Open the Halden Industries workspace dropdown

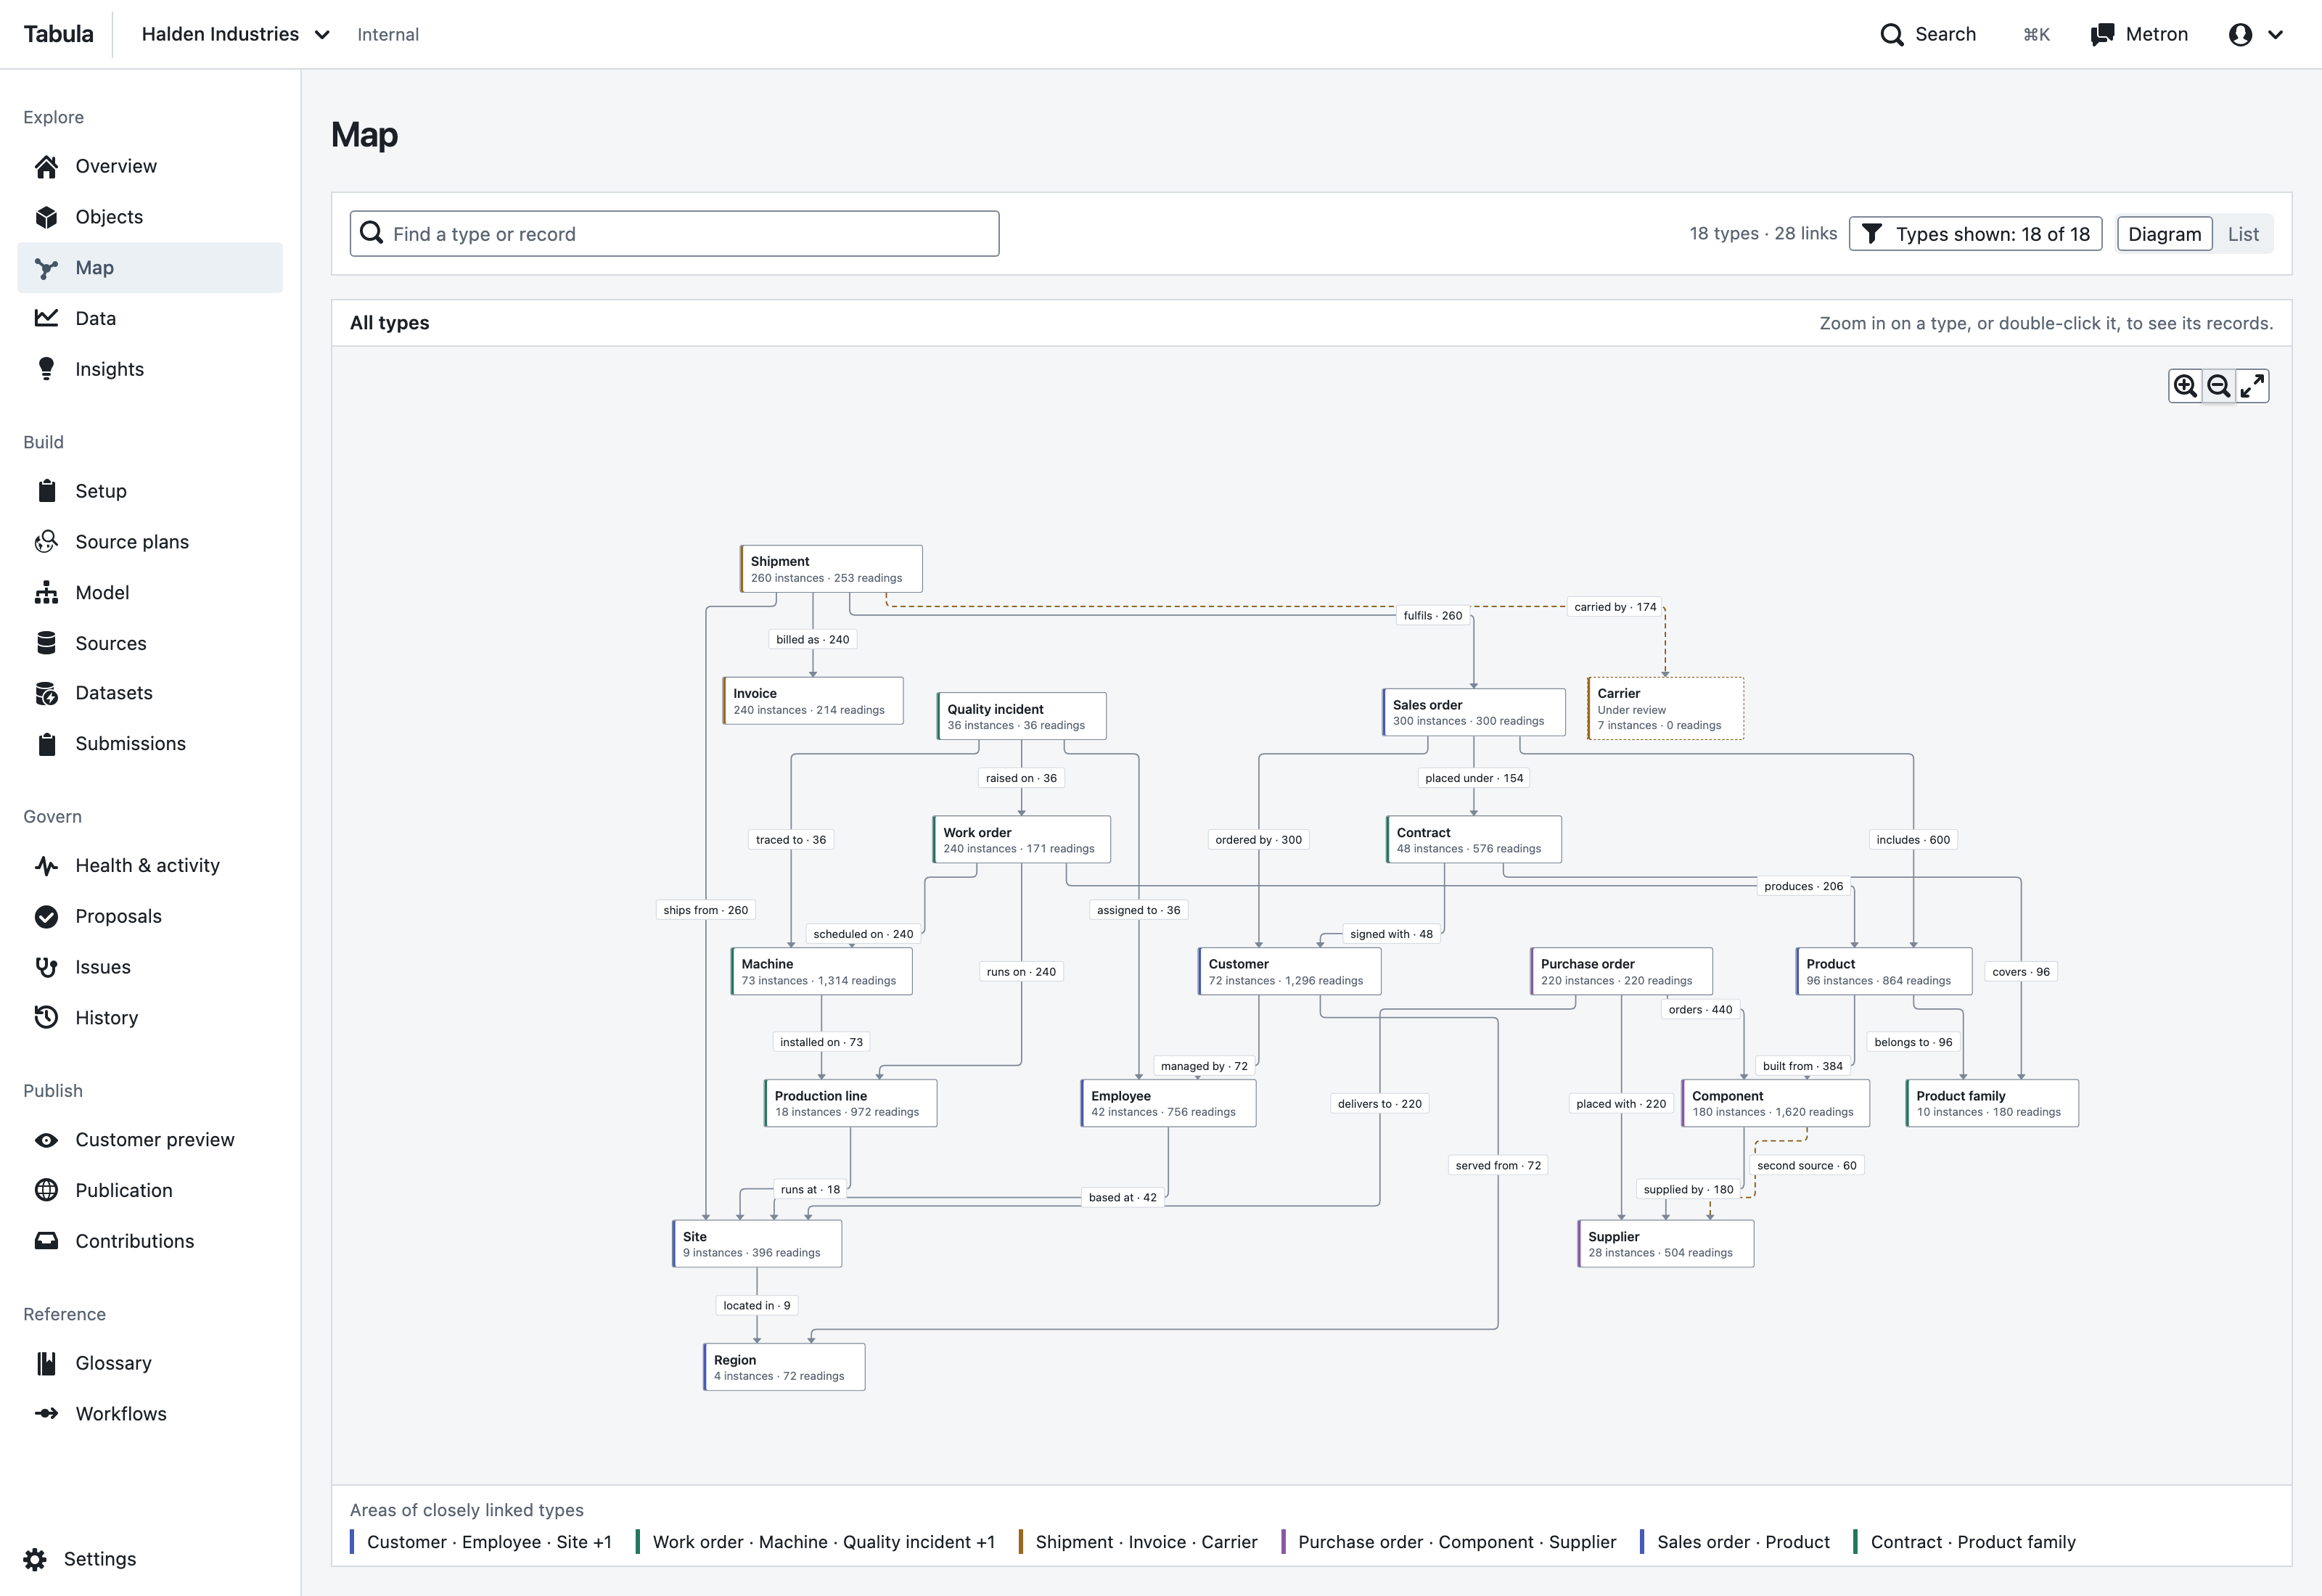pyautogui.click(x=236, y=34)
